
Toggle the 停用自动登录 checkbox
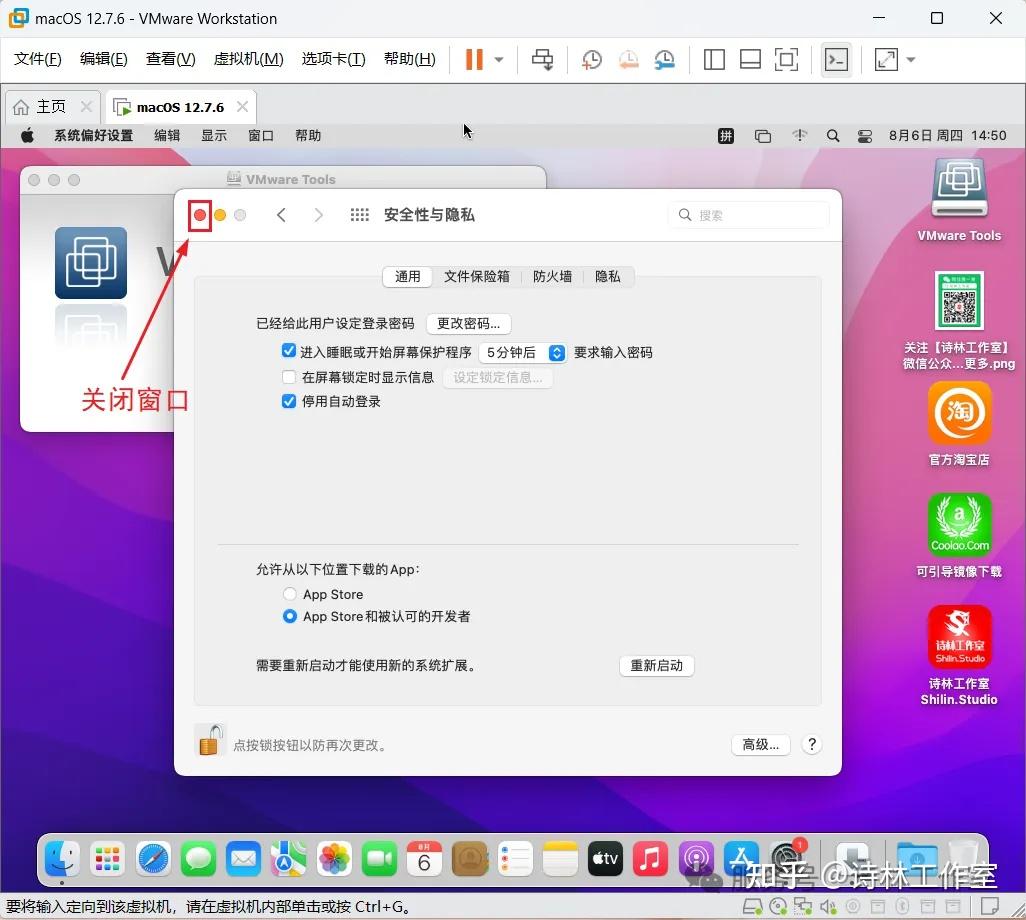pos(289,401)
